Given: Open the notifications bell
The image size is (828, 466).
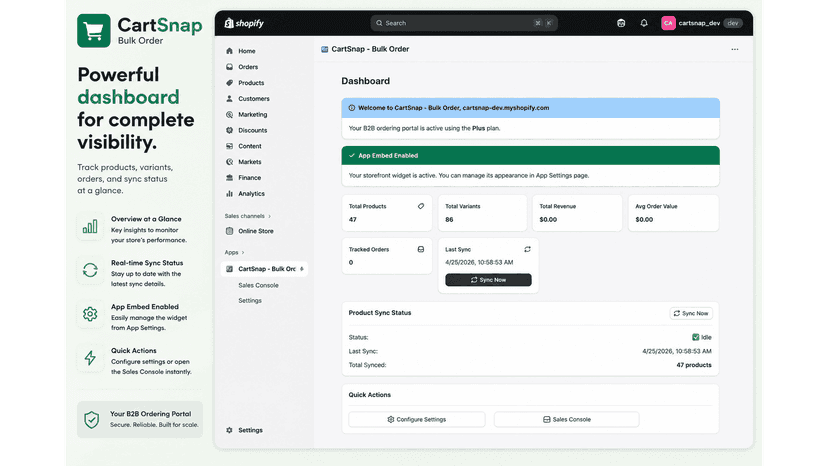Looking at the screenshot, I should [x=644, y=23].
